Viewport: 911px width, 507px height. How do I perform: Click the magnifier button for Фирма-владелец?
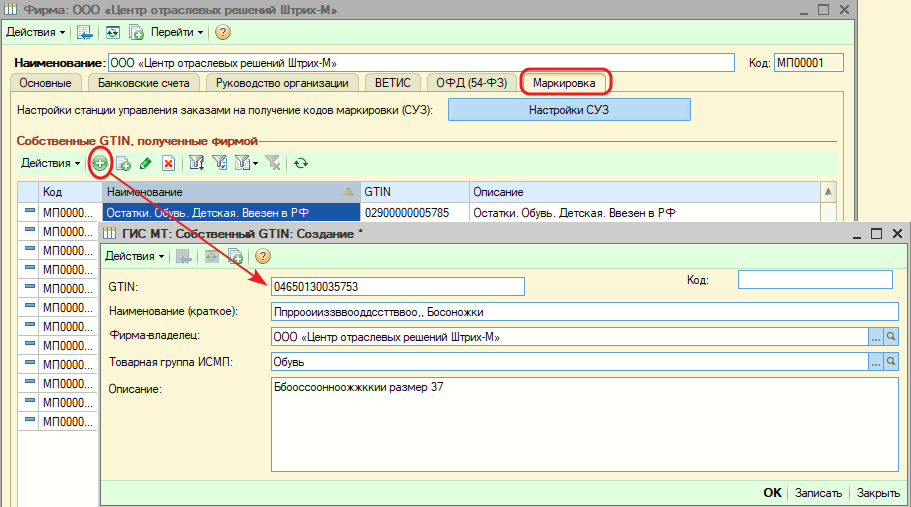891,337
